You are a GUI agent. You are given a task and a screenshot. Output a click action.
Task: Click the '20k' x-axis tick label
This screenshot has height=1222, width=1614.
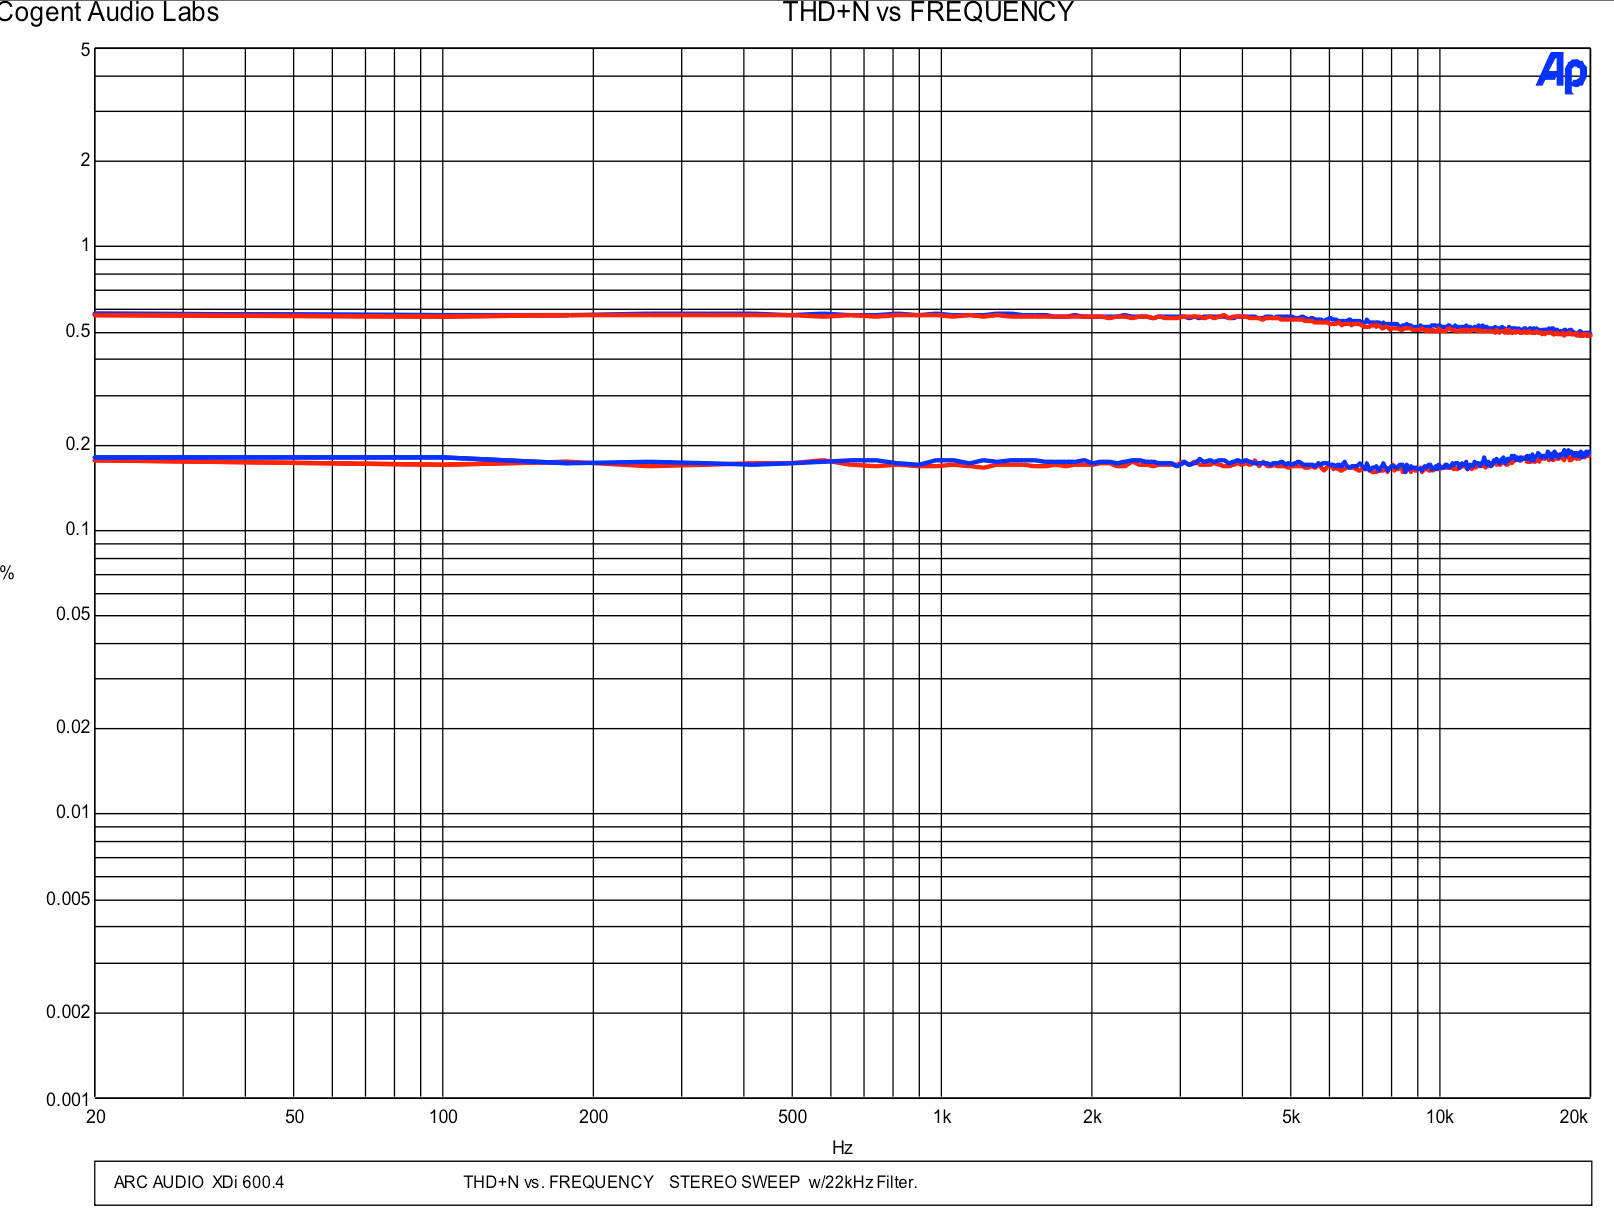pyautogui.click(x=1573, y=1117)
